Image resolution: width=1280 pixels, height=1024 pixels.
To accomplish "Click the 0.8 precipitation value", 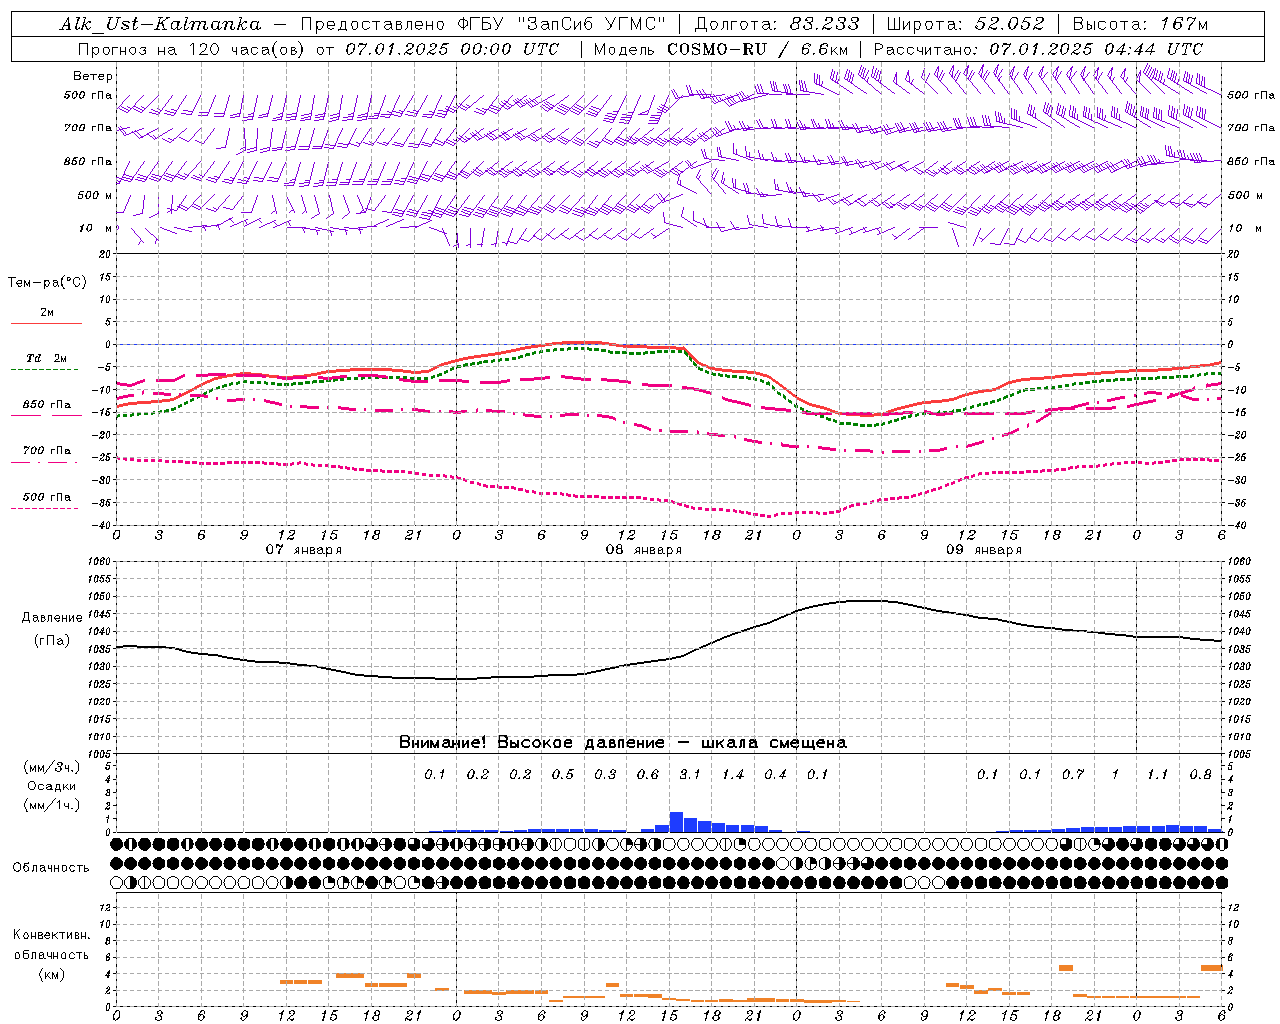I will (1201, 774).
